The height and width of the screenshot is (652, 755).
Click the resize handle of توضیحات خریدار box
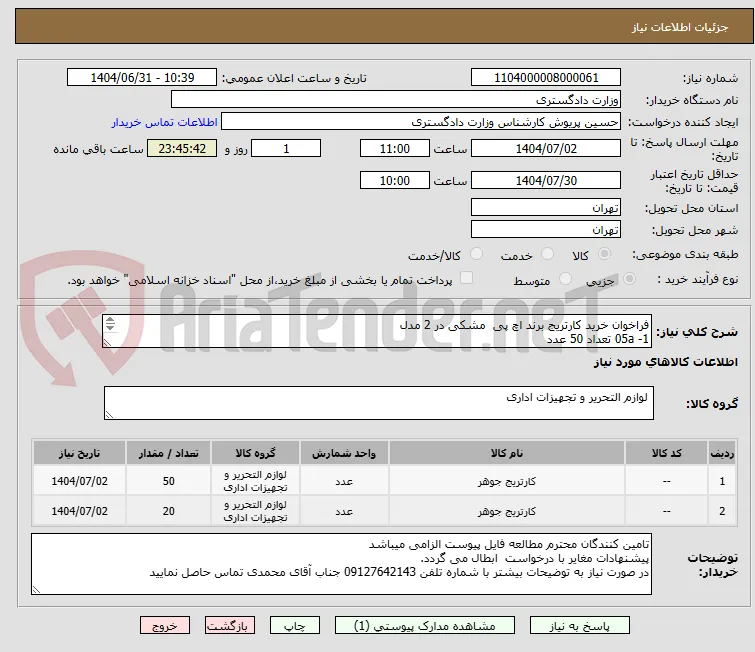pyautogui.click(x=36, y=589)
